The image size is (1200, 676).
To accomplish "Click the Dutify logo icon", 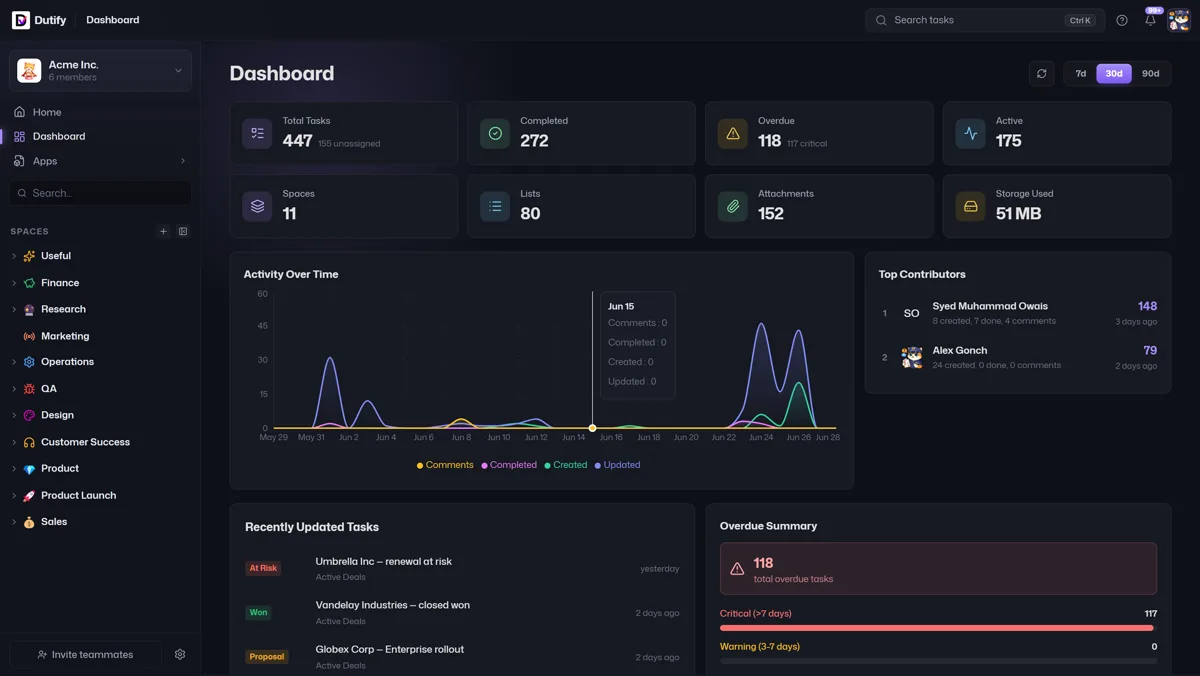I will pyautogui.click(x=20, y=20).
